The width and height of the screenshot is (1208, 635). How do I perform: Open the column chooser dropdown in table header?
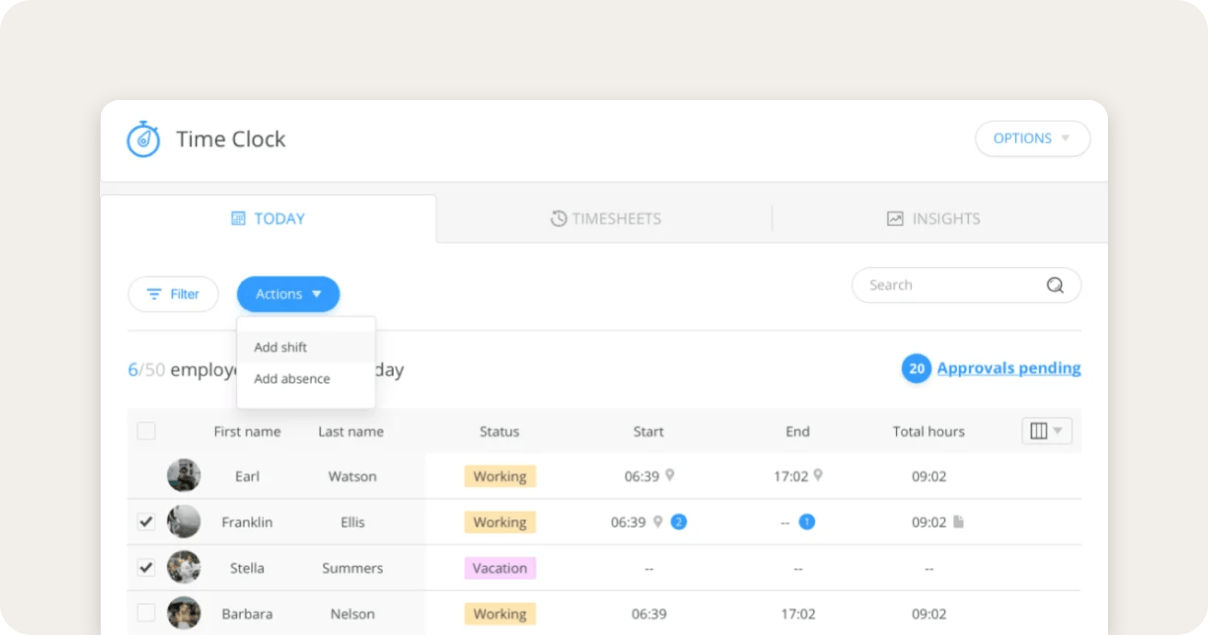click(x=1047, y=431)
